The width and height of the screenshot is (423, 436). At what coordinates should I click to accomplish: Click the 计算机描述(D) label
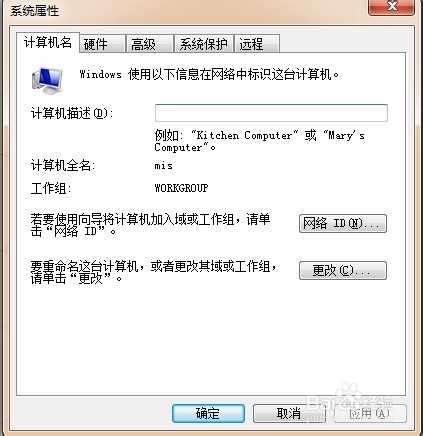point(72,113)
